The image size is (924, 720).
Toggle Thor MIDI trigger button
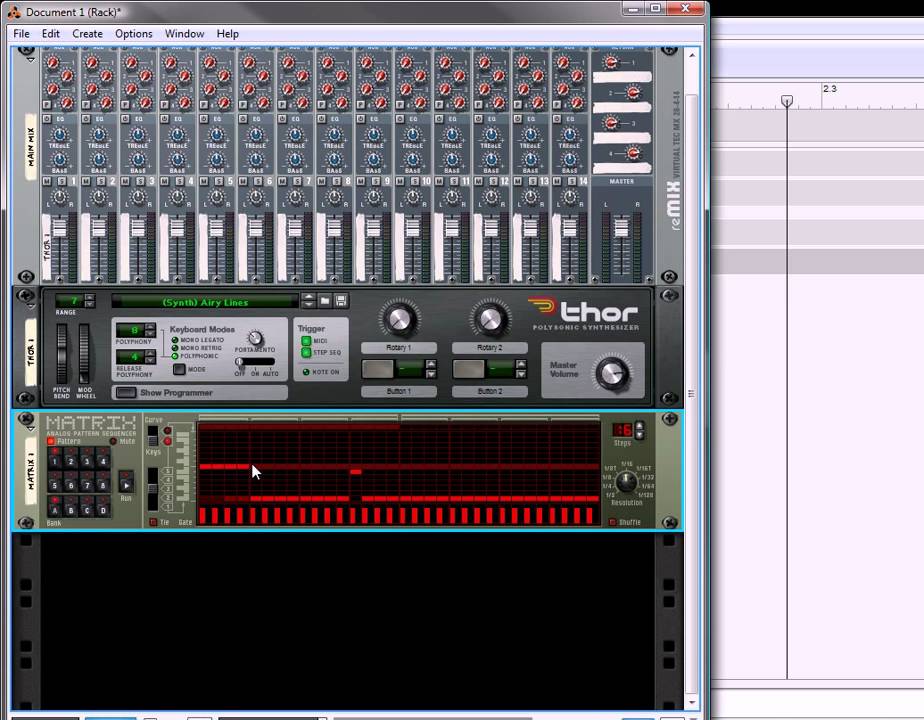coord(306,341)
